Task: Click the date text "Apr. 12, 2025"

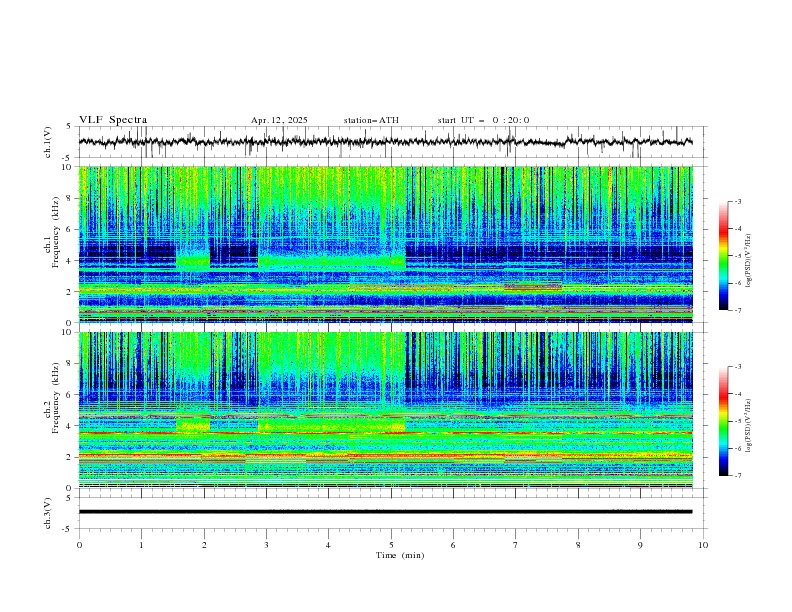Action: [x=279, y=120]
